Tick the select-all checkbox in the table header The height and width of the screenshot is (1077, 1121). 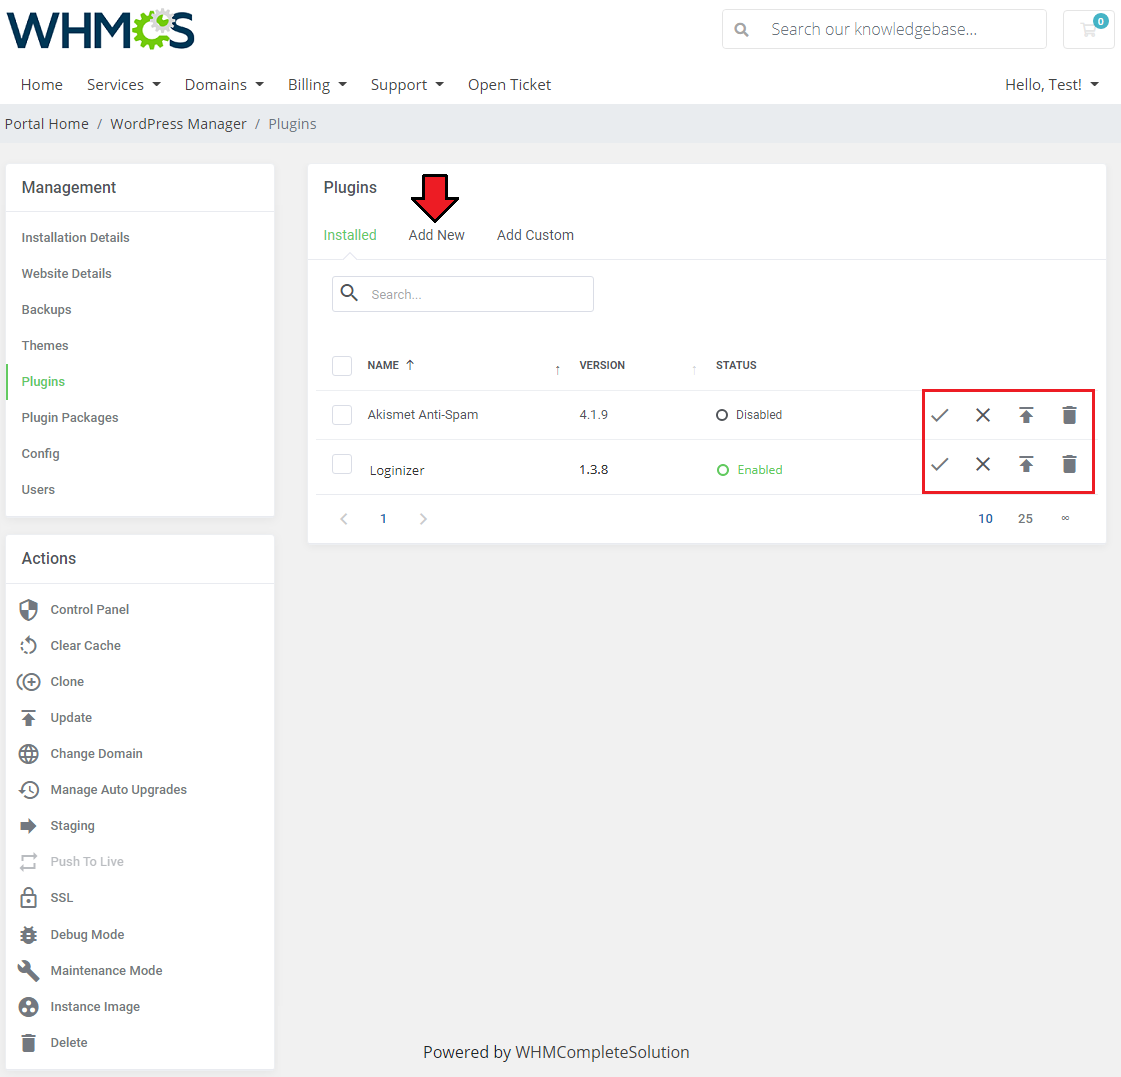pos(342,365)
